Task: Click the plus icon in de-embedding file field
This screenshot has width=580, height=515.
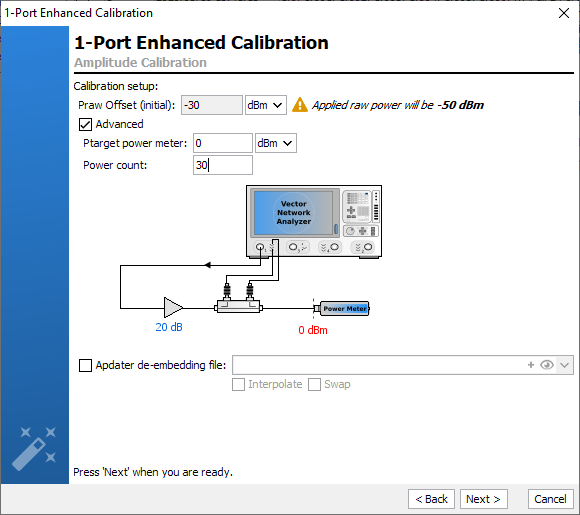Action: pos(531,365)
